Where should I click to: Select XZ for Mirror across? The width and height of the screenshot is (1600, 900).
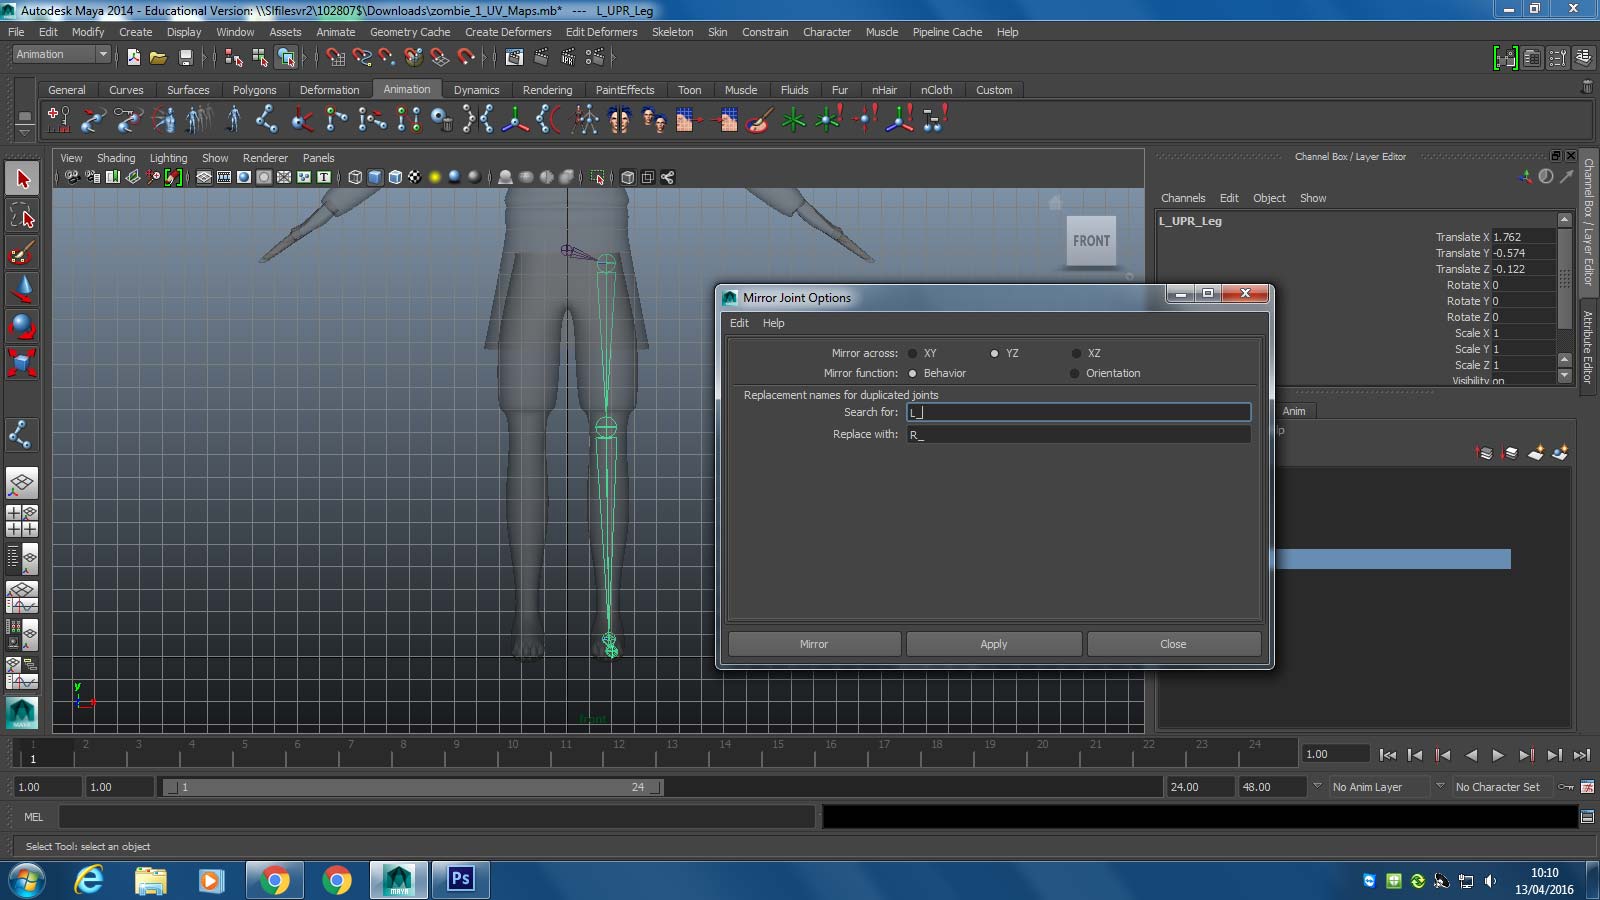pos(1076,353)
